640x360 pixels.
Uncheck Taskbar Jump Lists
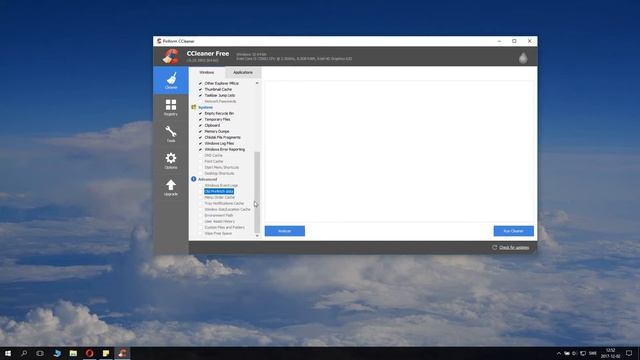click(x=200, y=95)
